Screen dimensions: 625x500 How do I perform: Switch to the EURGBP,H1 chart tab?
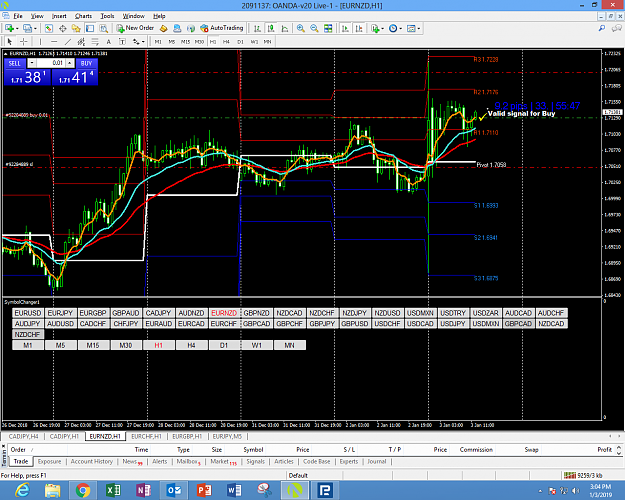point(187,436)
